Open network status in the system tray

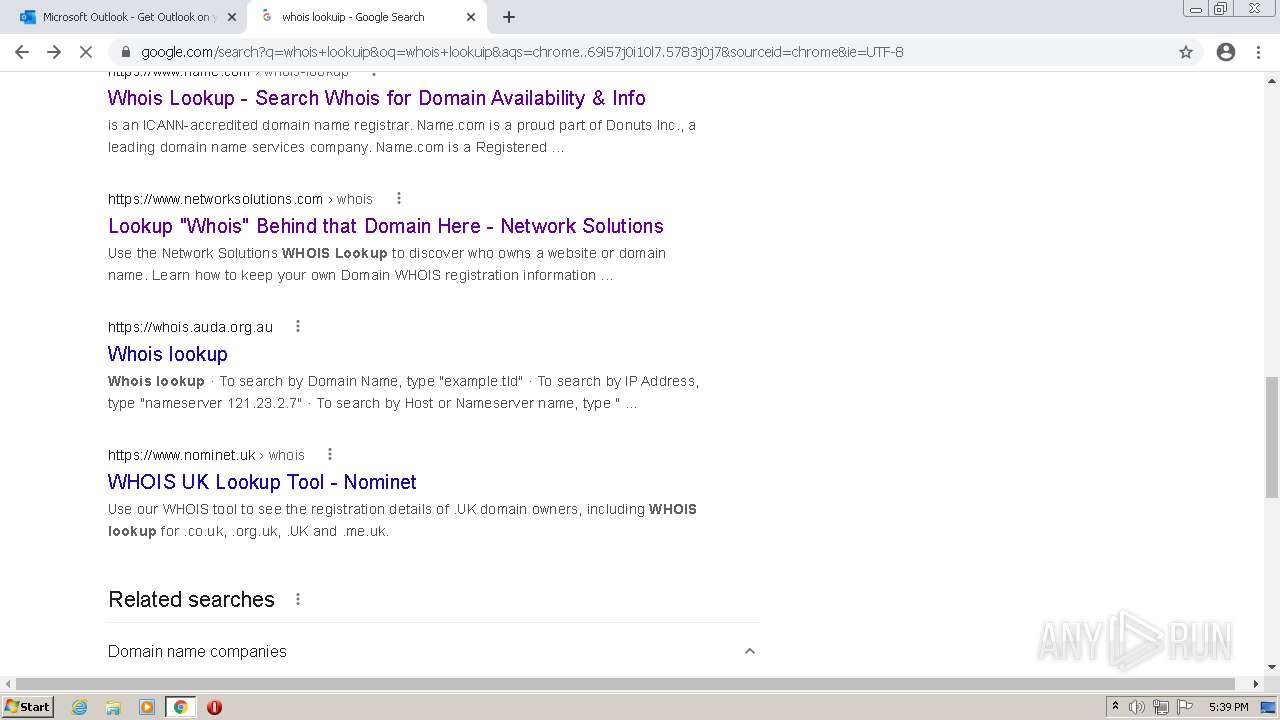tap(1161, 707)
